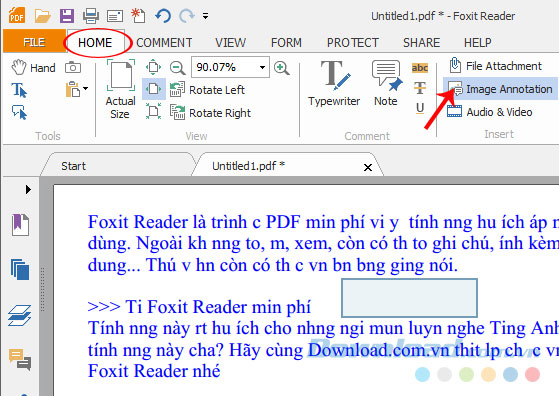
Task: Click Rotate Left
Action: click(x=207, y=90)
